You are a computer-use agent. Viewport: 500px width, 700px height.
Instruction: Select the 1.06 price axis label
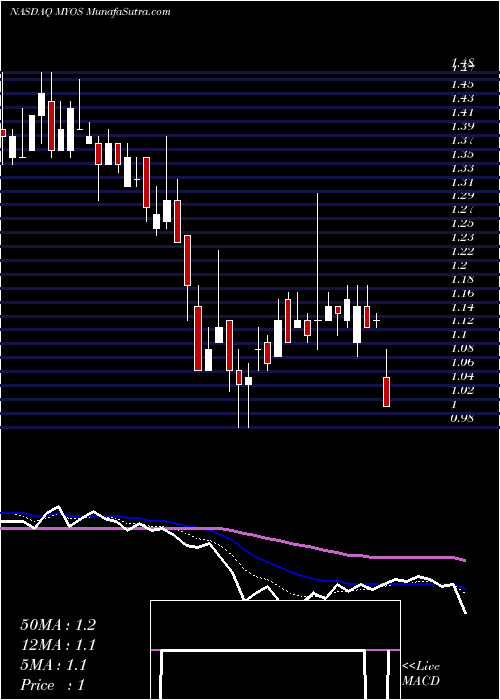pyautogui.click(x=462, y=362)
